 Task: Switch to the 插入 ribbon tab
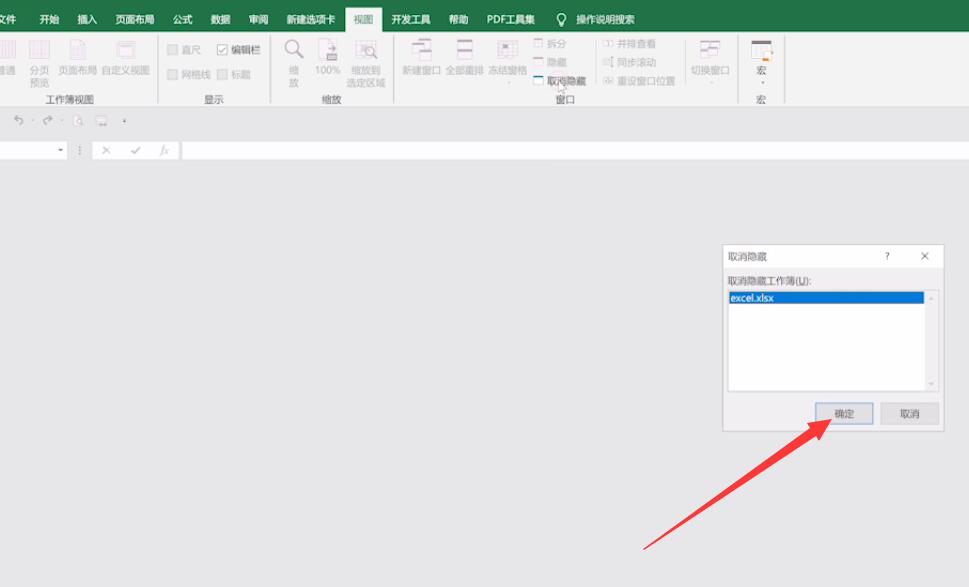click(x=87, y=20)
